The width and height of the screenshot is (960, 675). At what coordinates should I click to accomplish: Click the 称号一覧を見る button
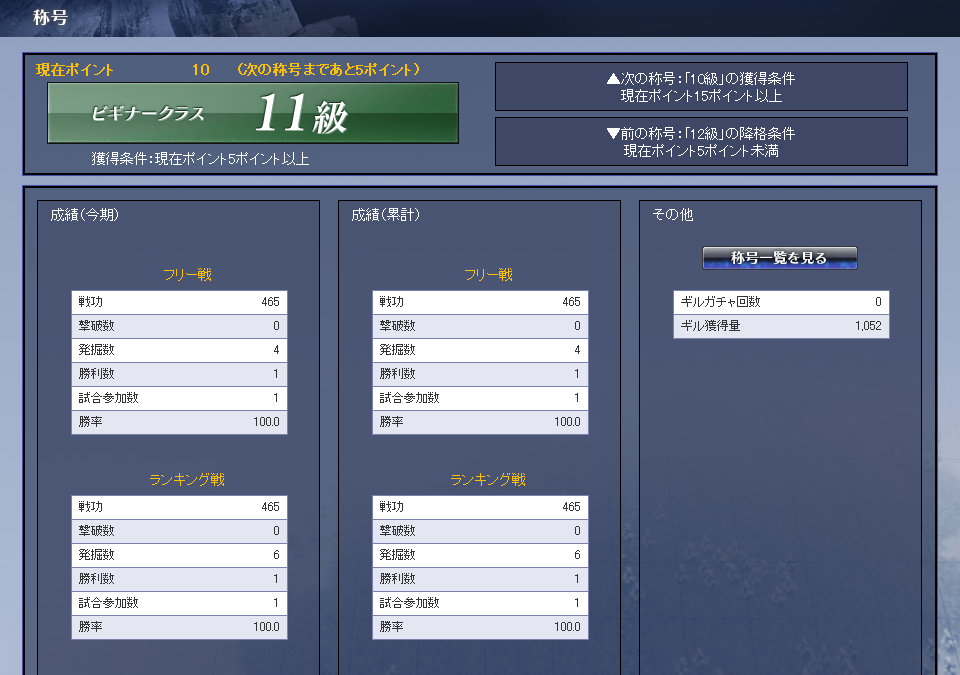[x=779, y=258]
